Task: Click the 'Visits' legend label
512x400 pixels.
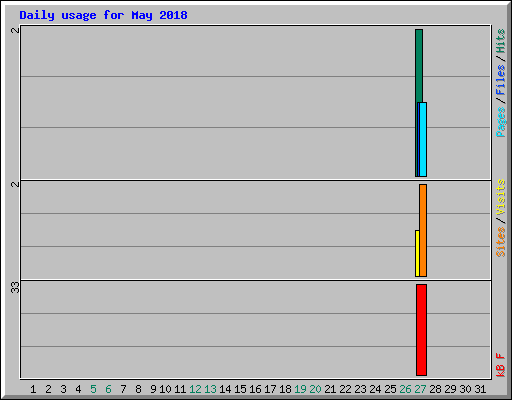Action: pos(501,197)
